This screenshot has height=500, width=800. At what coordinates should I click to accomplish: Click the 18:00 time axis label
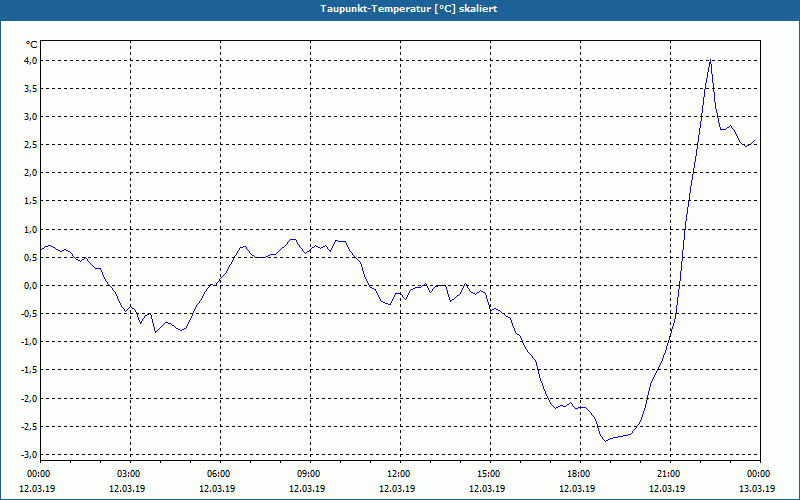(581, 474)
